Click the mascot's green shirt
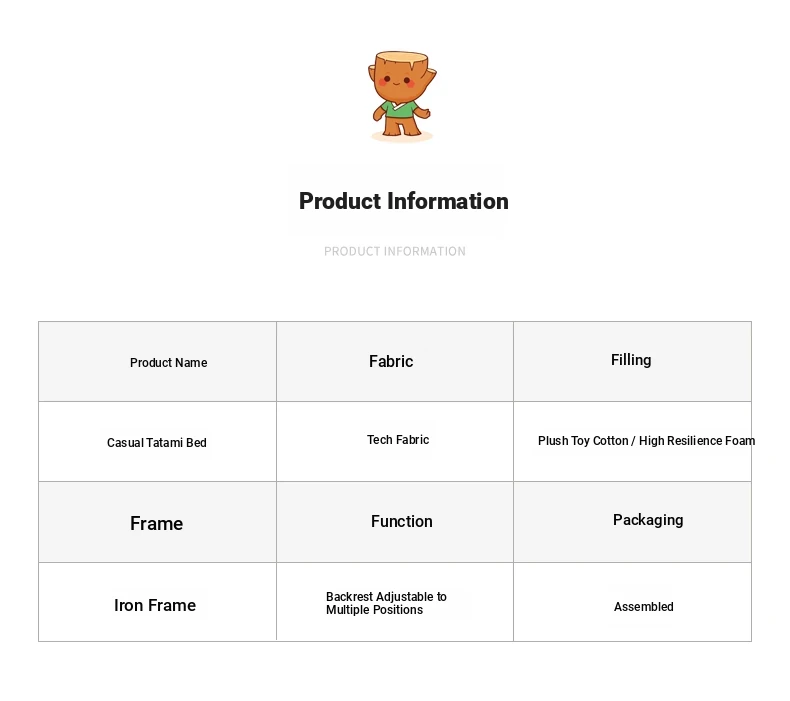790x701 pixels. [x=399, y=109]
